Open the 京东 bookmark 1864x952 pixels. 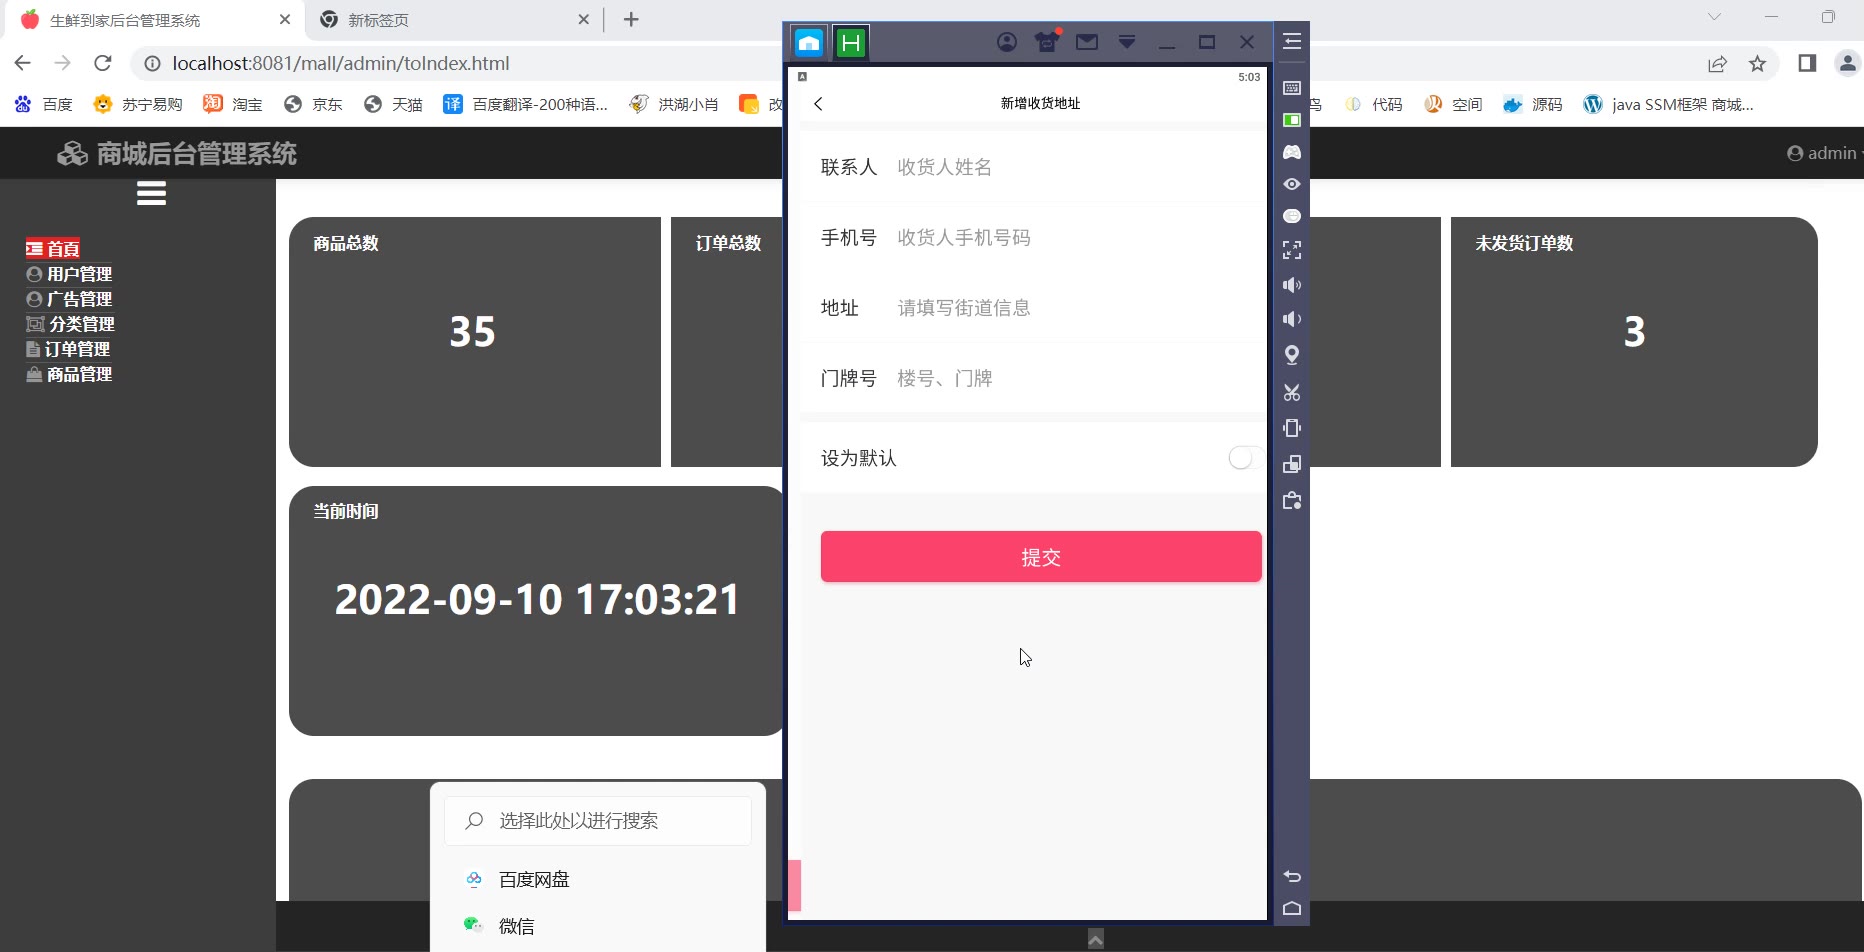[313, 104]
